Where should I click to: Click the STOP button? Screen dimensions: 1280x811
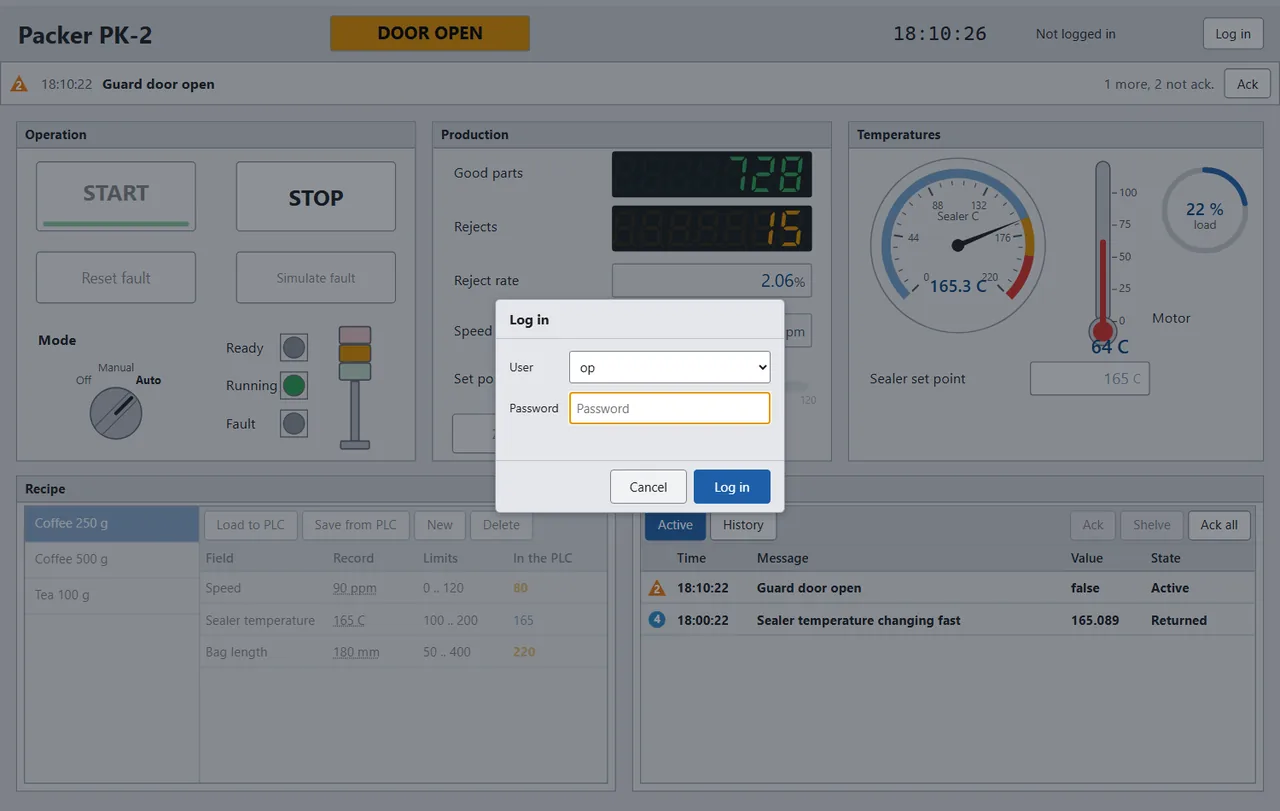click(316, 197)
